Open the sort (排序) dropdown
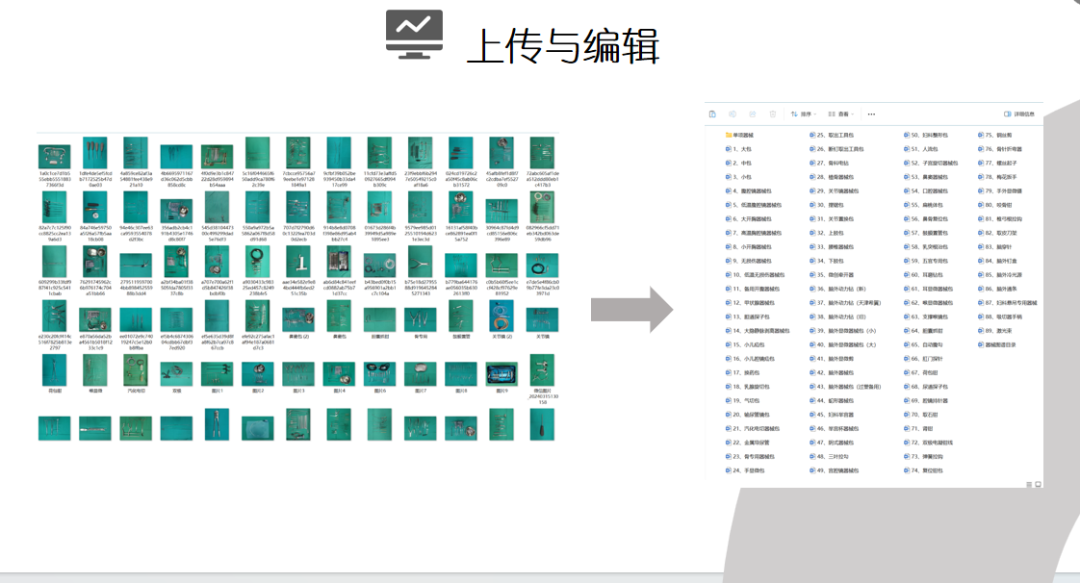 coord(803,114)
